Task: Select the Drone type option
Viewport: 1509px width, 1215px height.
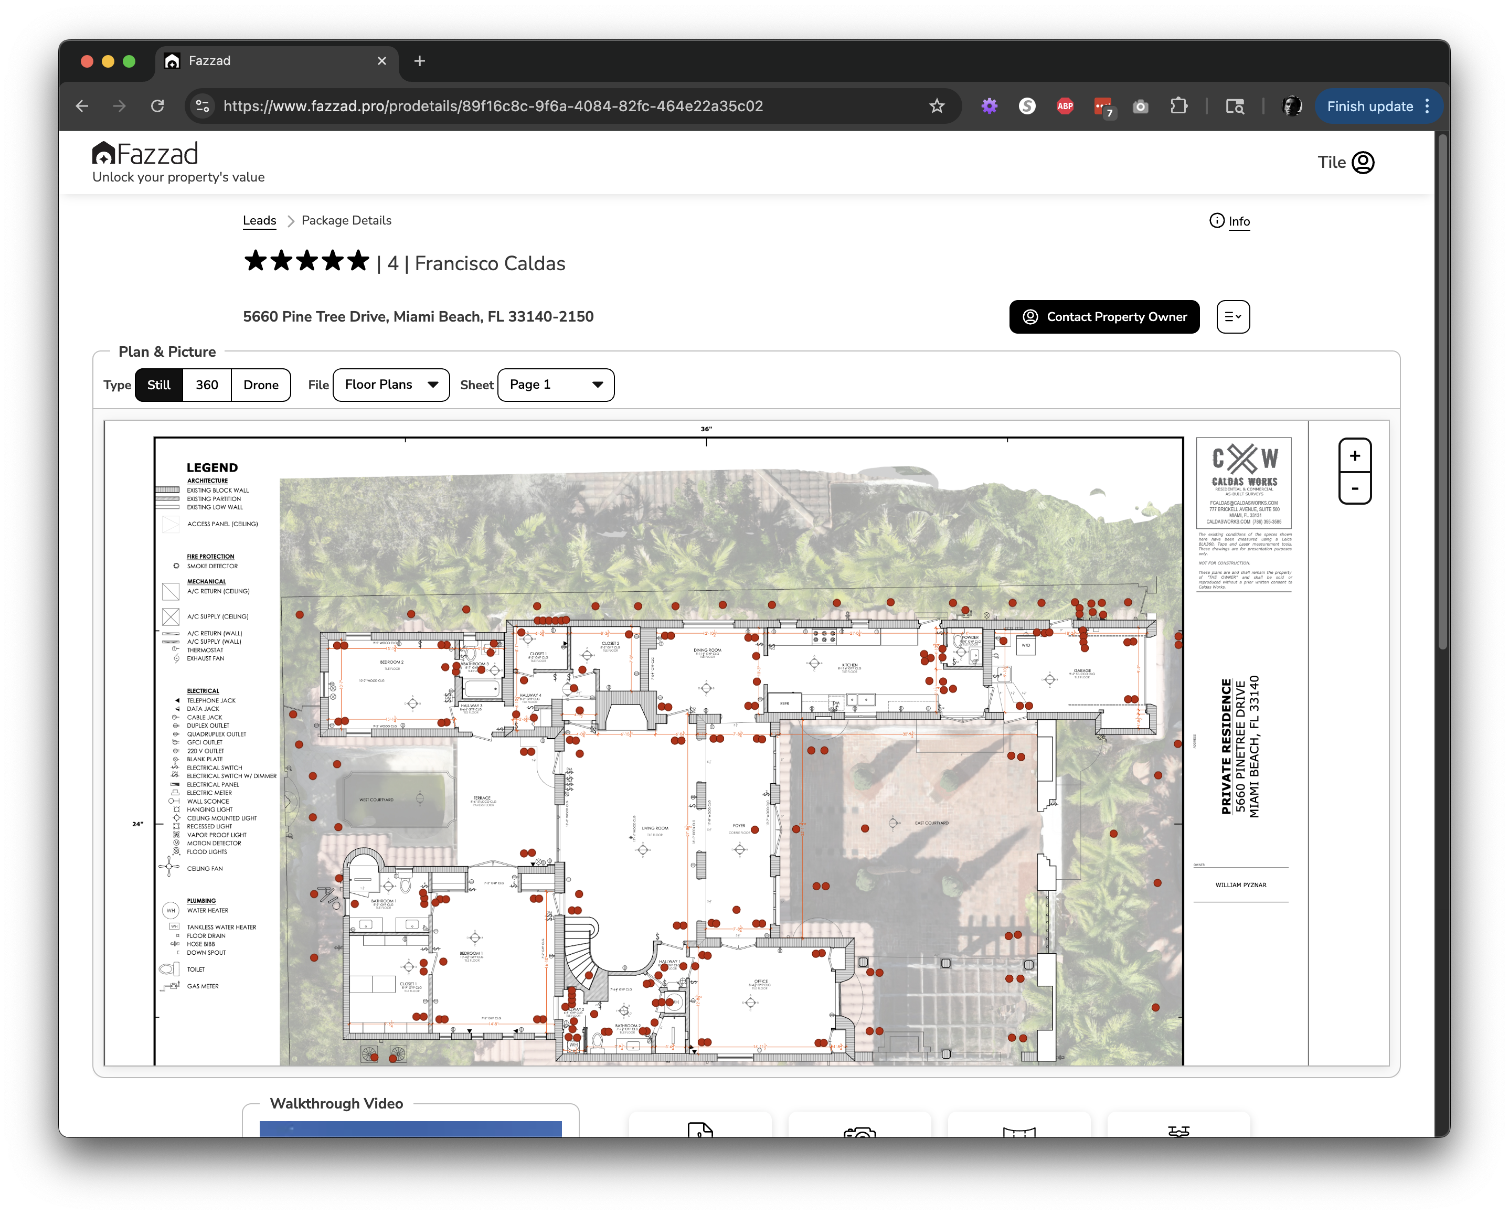Action: point(261,385)
